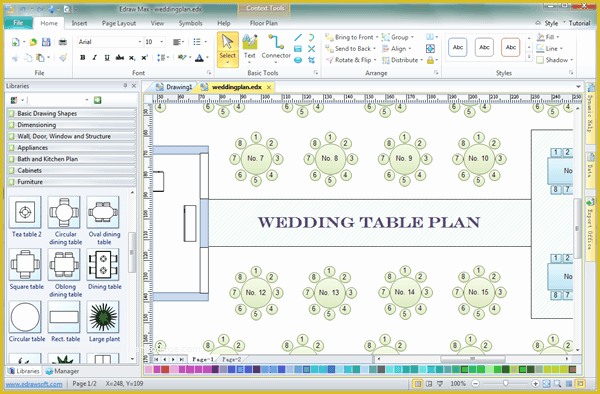Click the zoom in plus button

[535, 383]
